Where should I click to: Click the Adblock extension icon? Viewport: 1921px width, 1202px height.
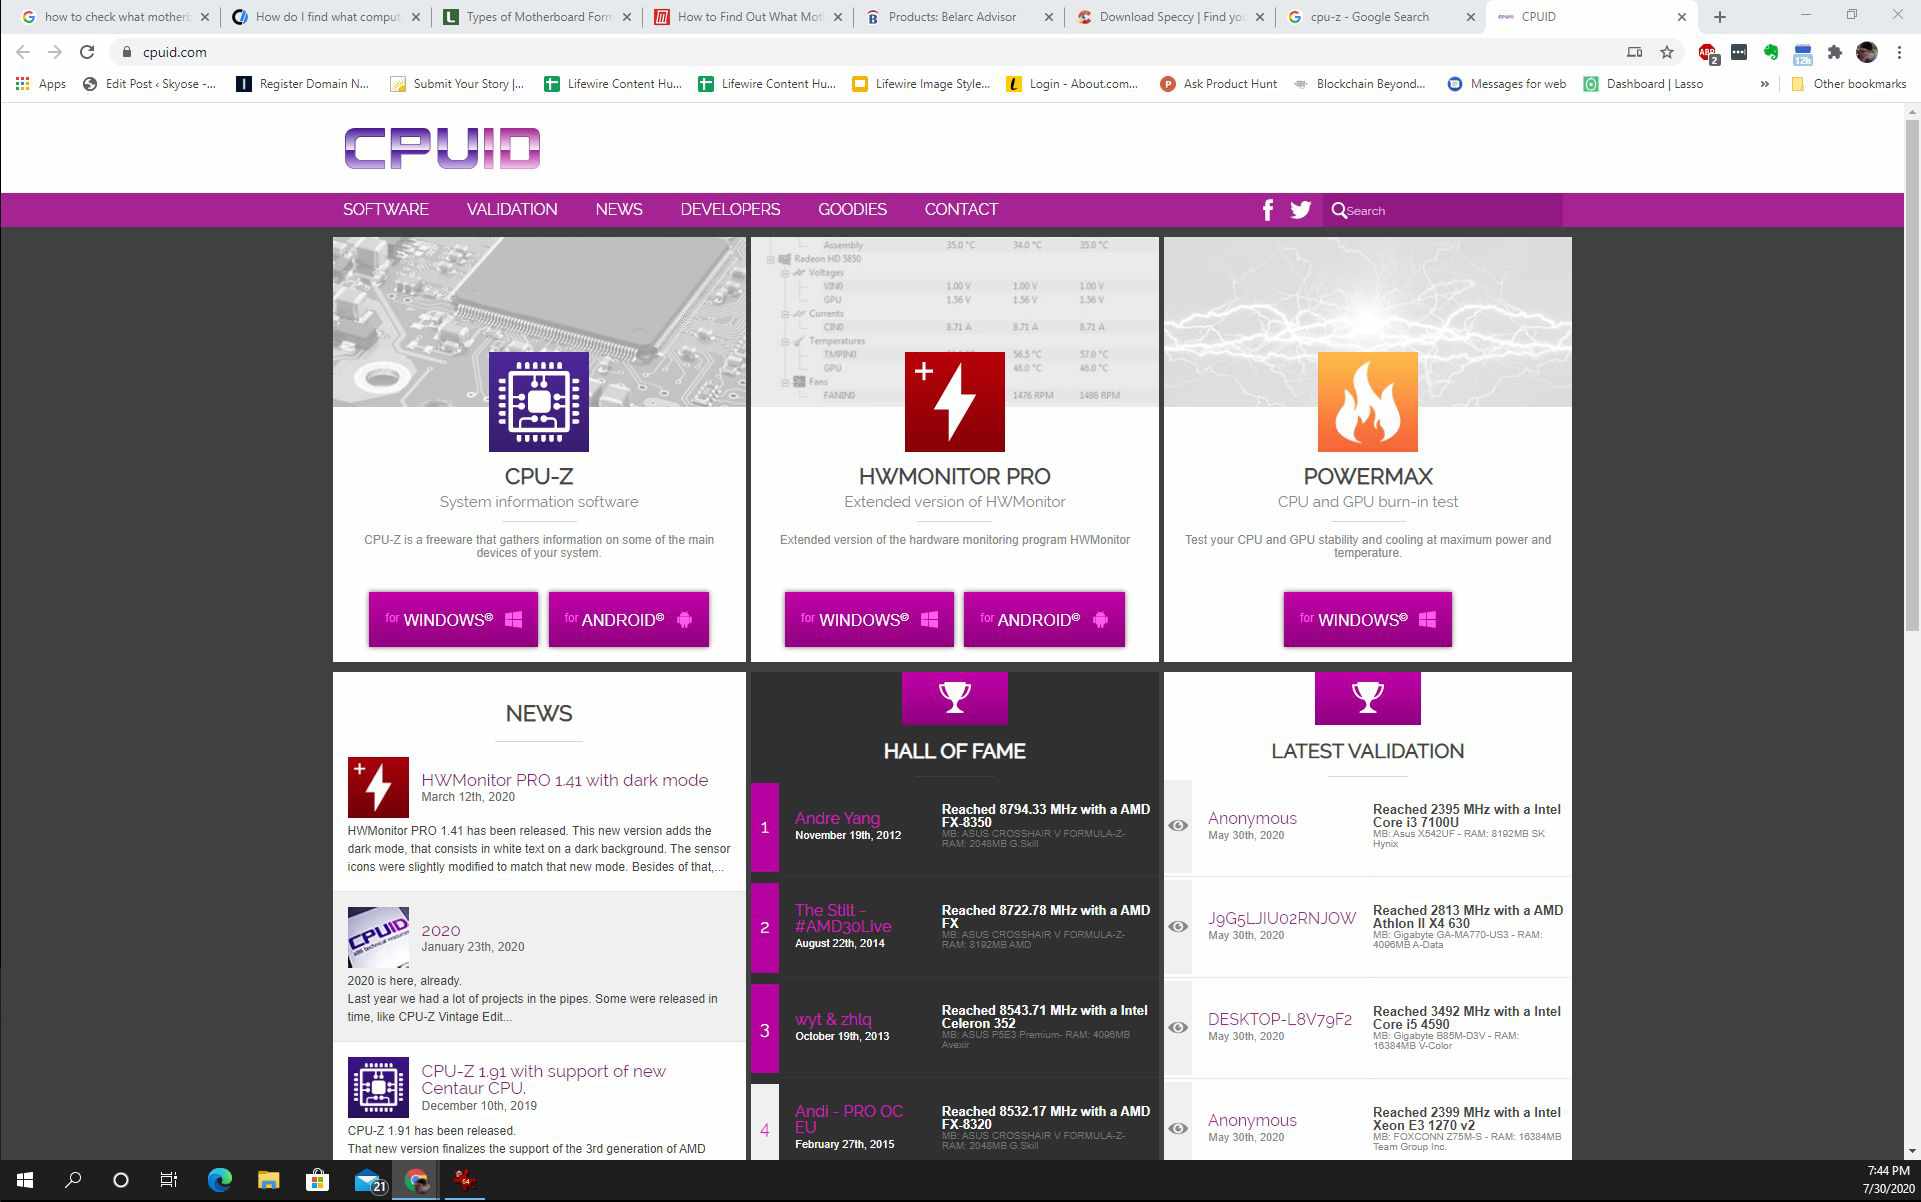point(1708,53)
